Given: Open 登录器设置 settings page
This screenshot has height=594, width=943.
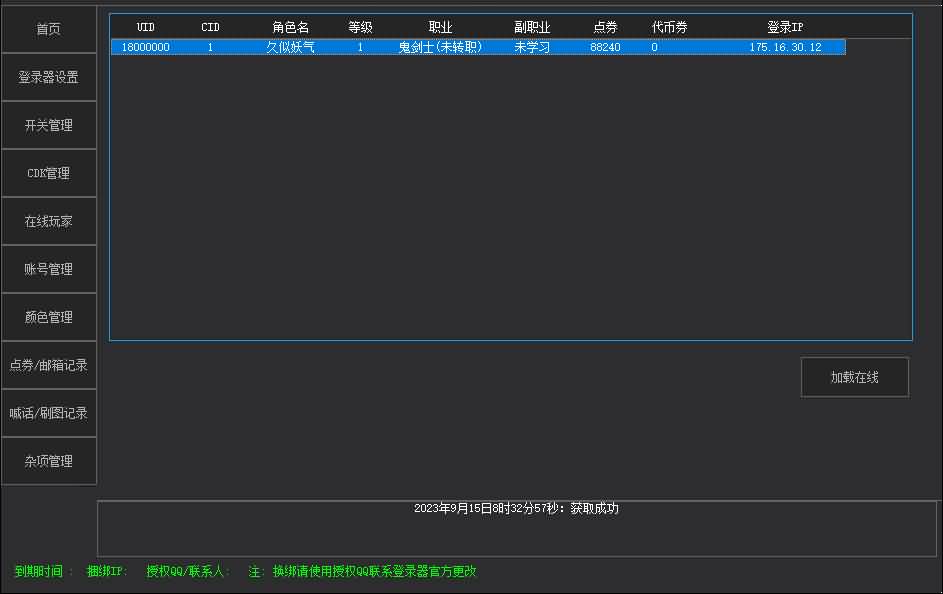Looking at the screenshot, I should (49, 77).
